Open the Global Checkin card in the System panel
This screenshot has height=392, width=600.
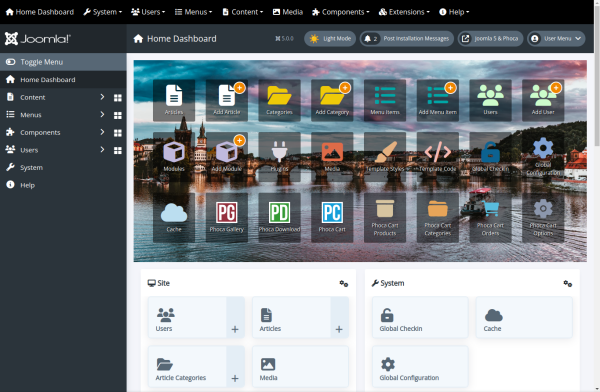coord(420,317)
